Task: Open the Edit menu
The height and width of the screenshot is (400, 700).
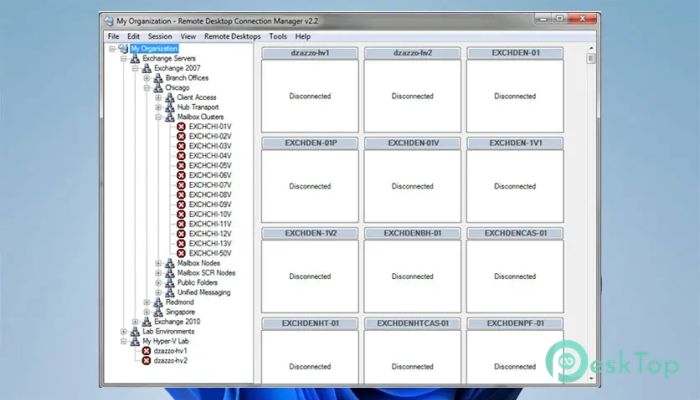Action: pyautogui.click(x=133, y=36)
